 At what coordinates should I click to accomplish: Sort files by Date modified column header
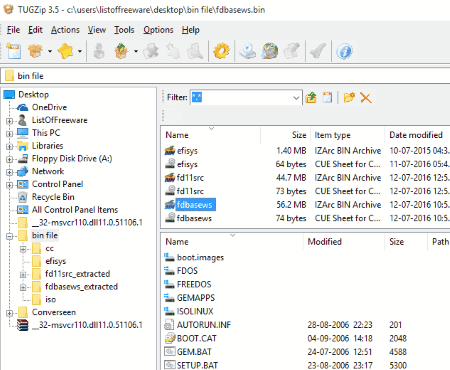(x=416, y=135)
